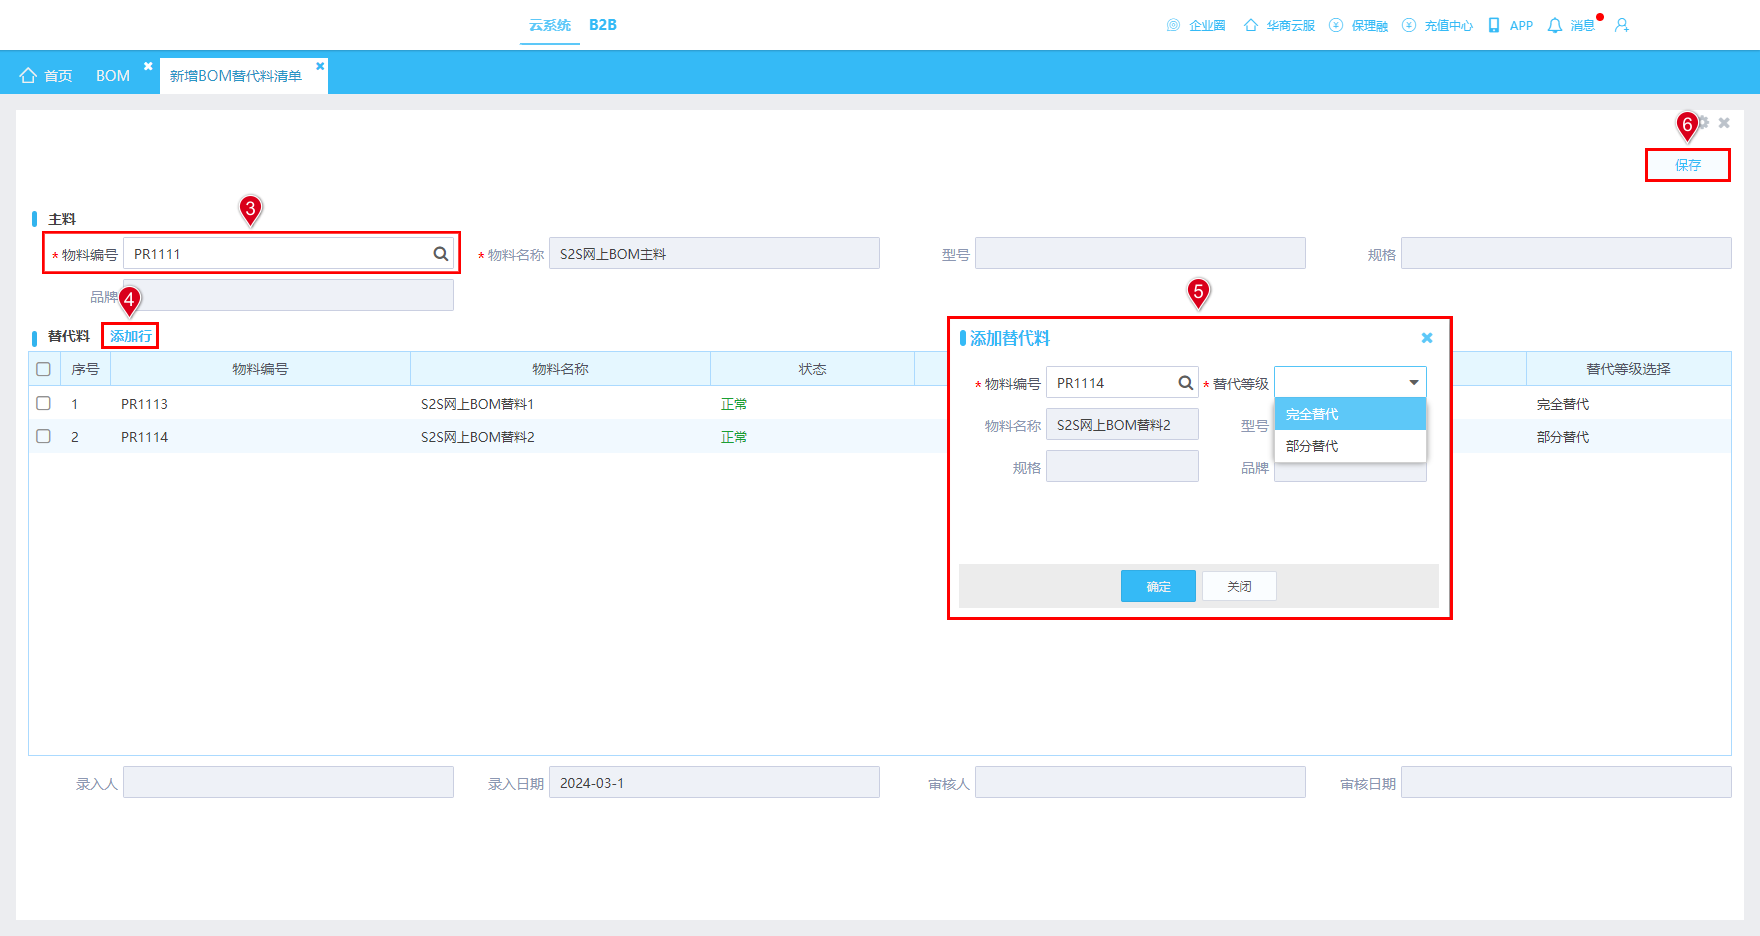Image resolution: width=1760 pixels, height=936 pixels.
Task: Search main material number with magnifier icon
Action: (440, 254)
